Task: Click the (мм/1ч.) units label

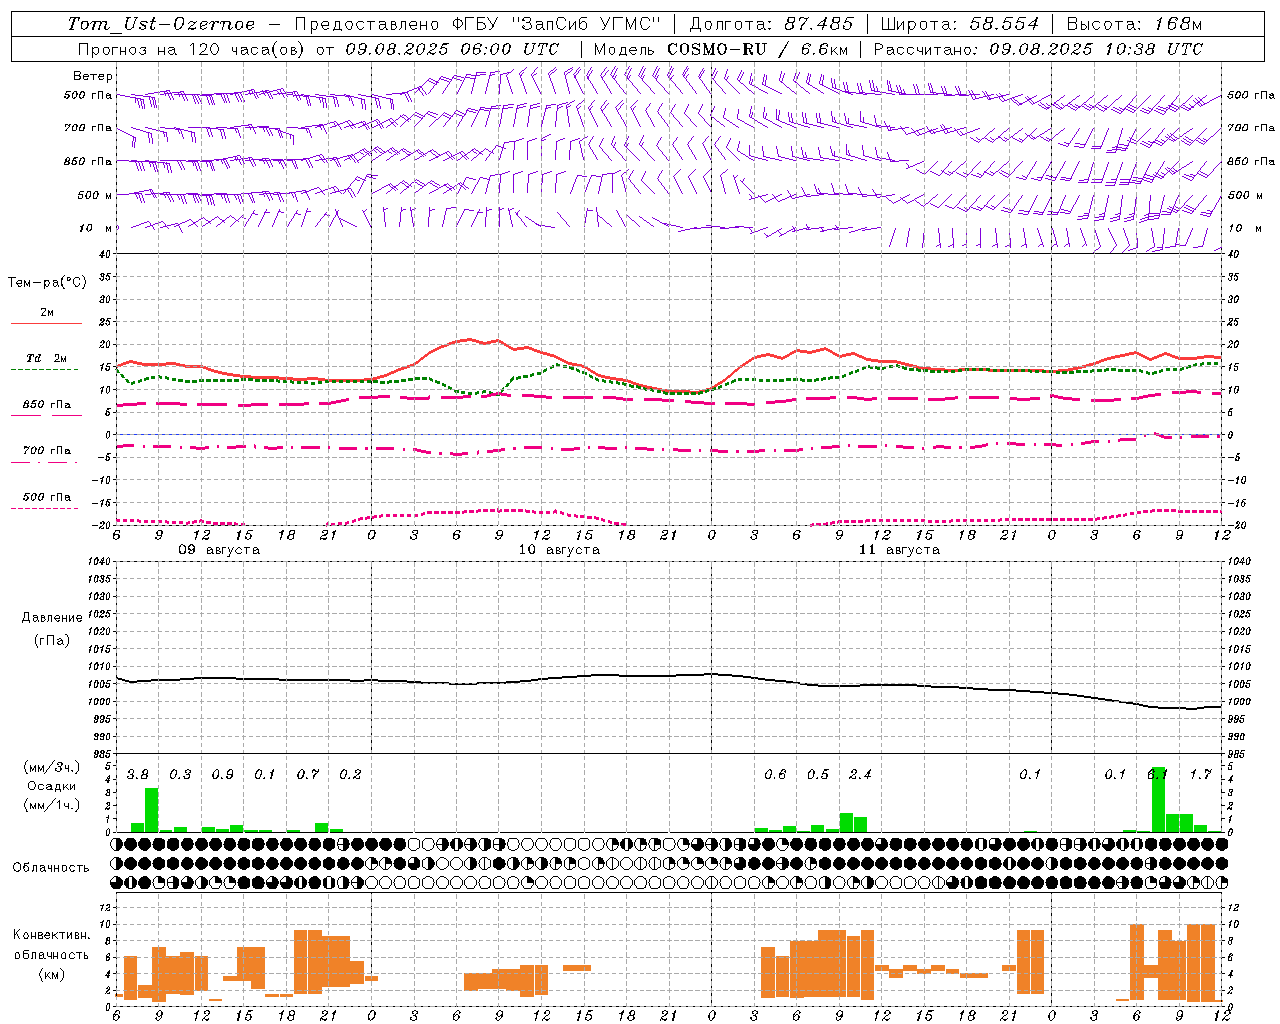Action: click(51, 806)
